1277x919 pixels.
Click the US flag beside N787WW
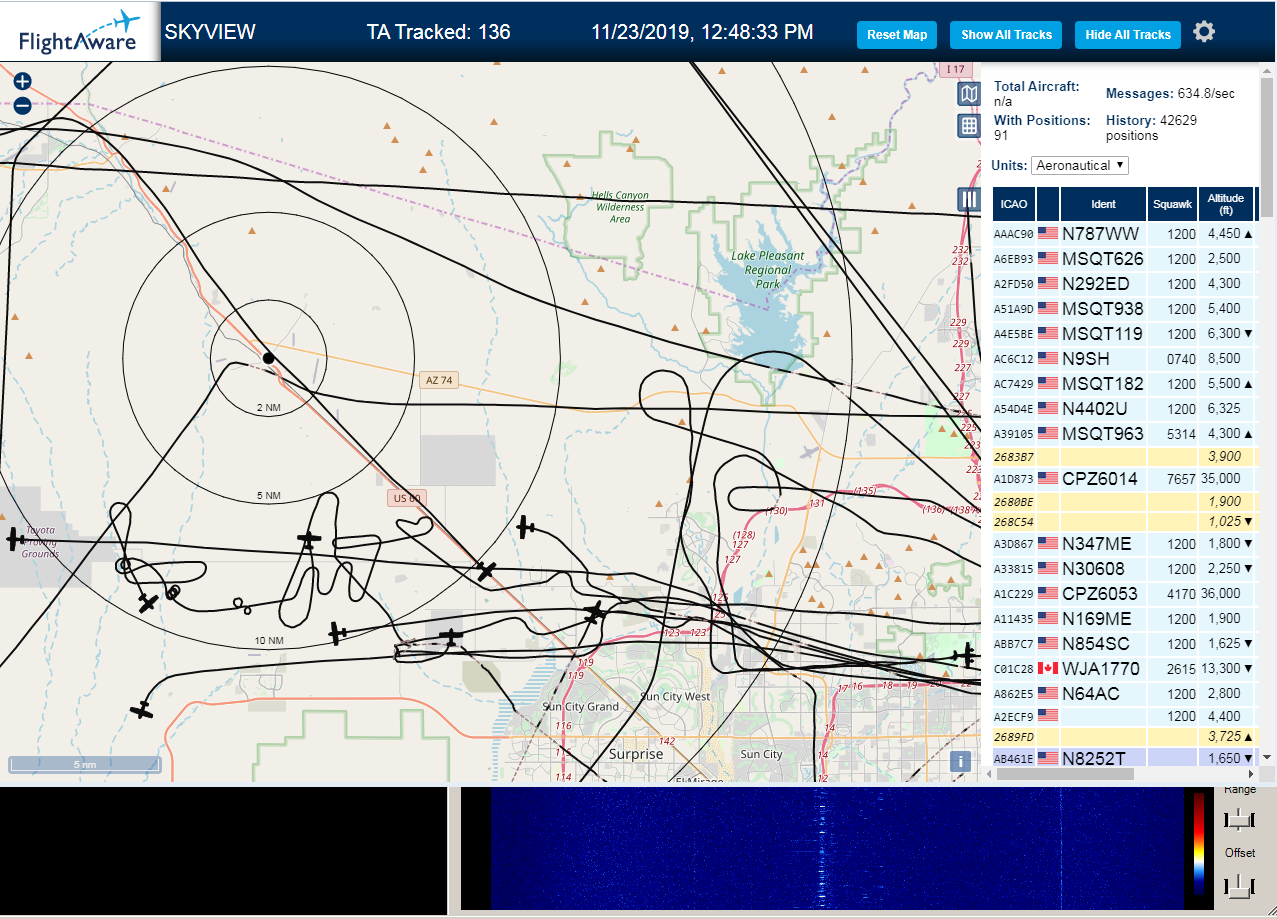click(1048, 233)
